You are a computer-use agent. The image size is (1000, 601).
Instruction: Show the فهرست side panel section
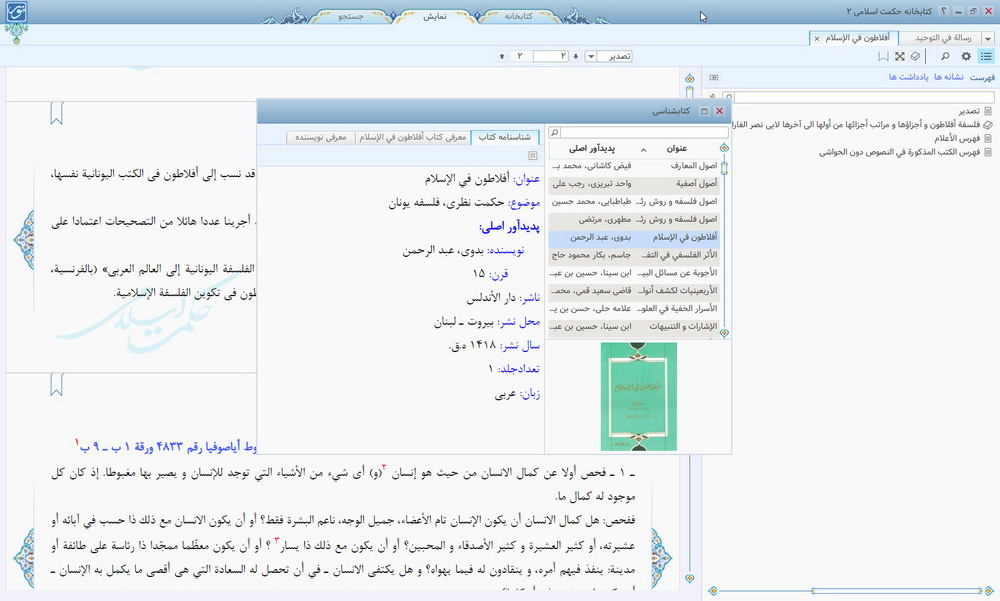coord(982,77)
